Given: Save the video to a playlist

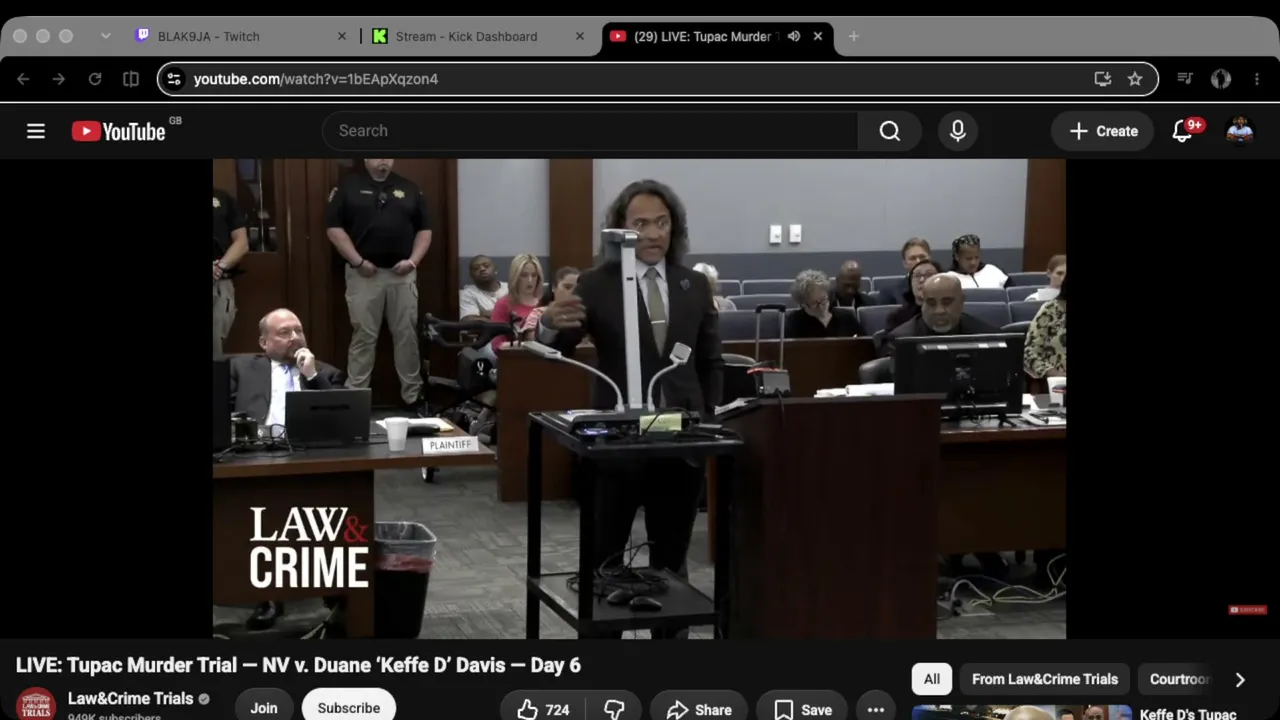Looking at the screenshot, I should tap(803, 709).
